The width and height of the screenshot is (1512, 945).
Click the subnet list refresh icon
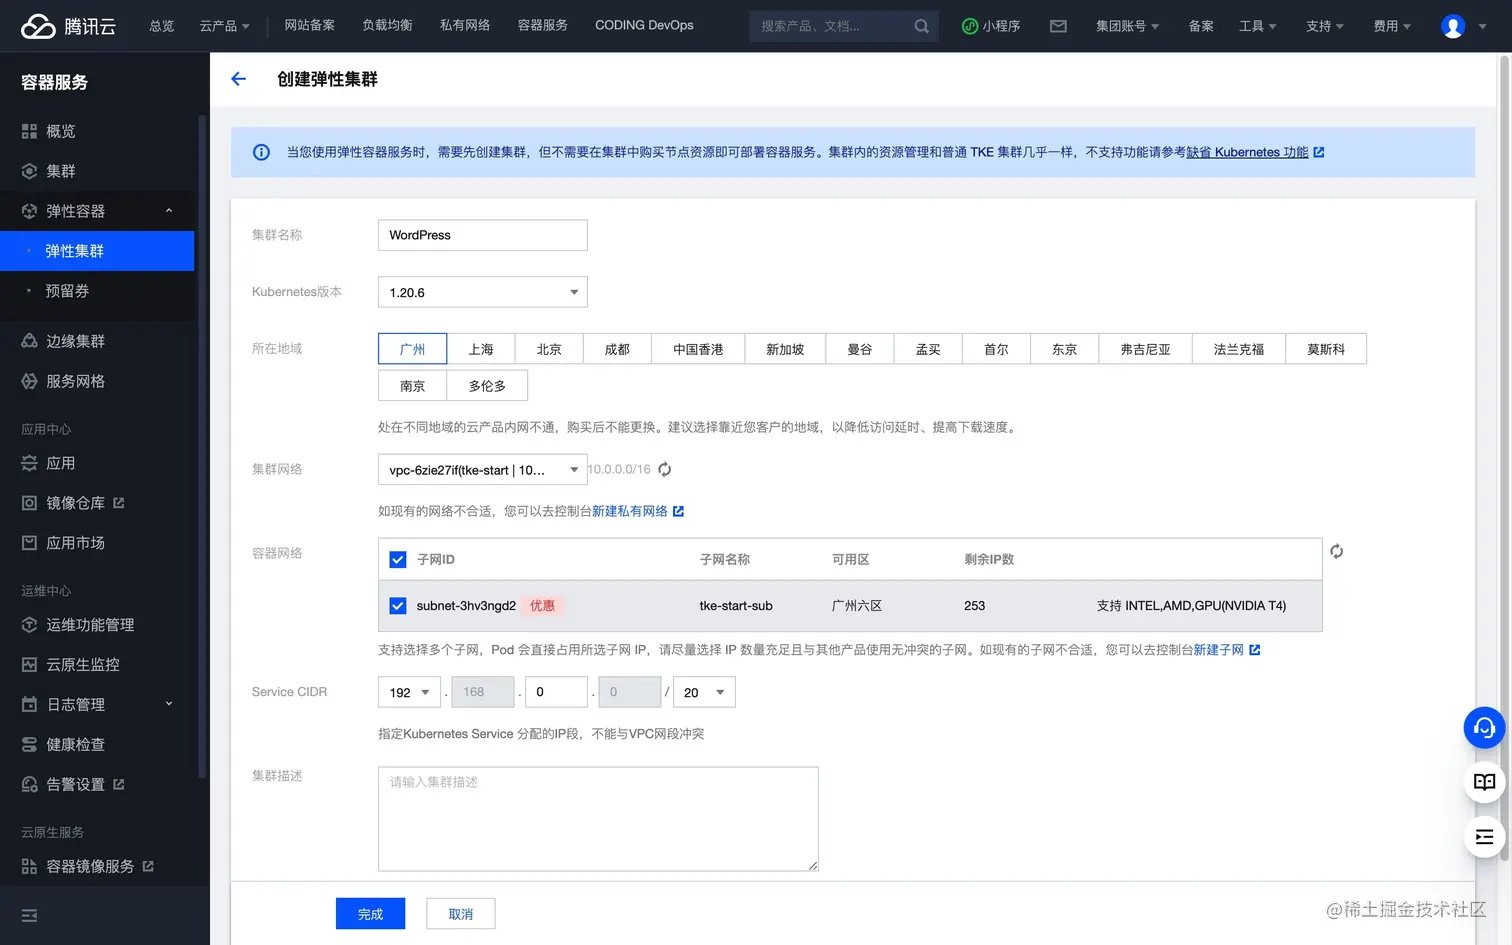1336,551
